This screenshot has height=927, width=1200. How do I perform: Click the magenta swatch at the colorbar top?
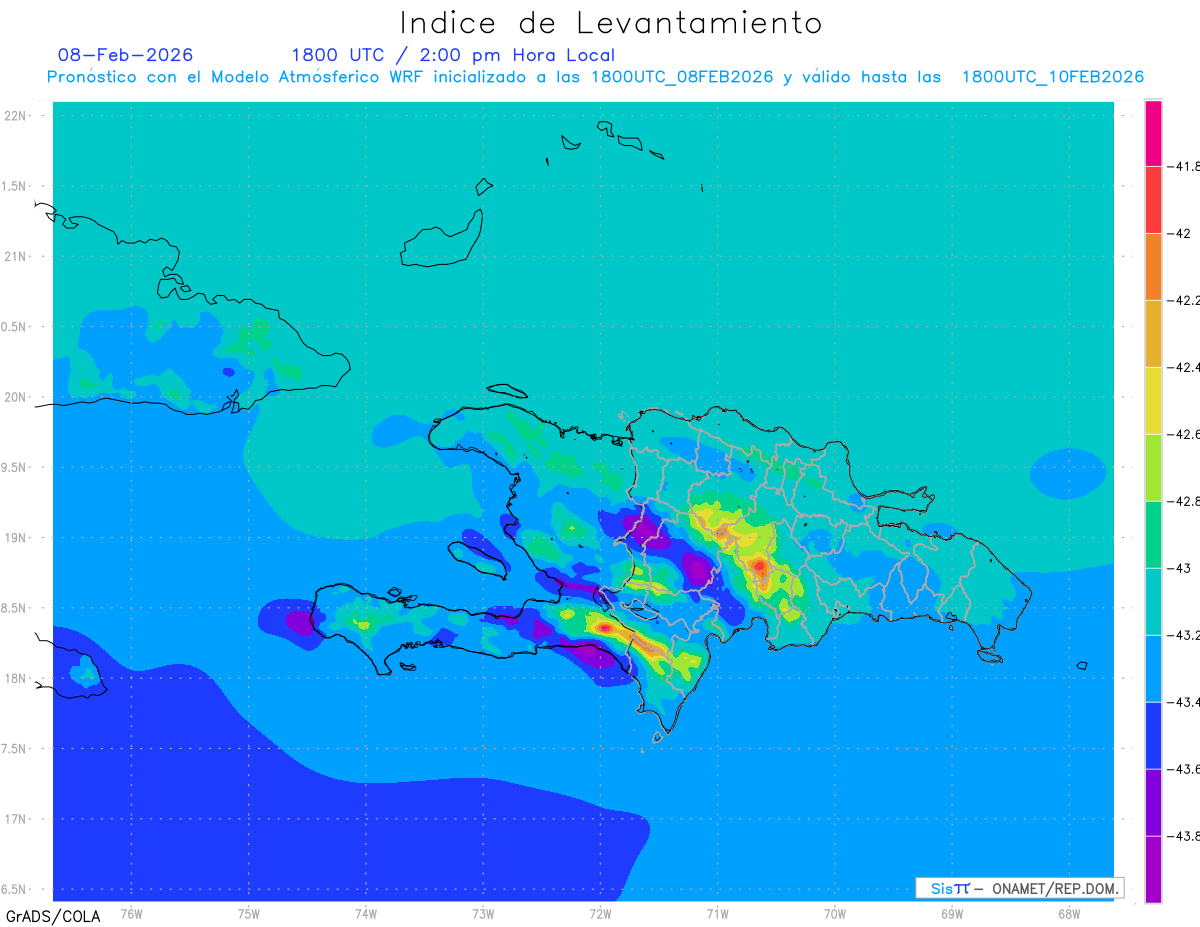click(1153, 133)
